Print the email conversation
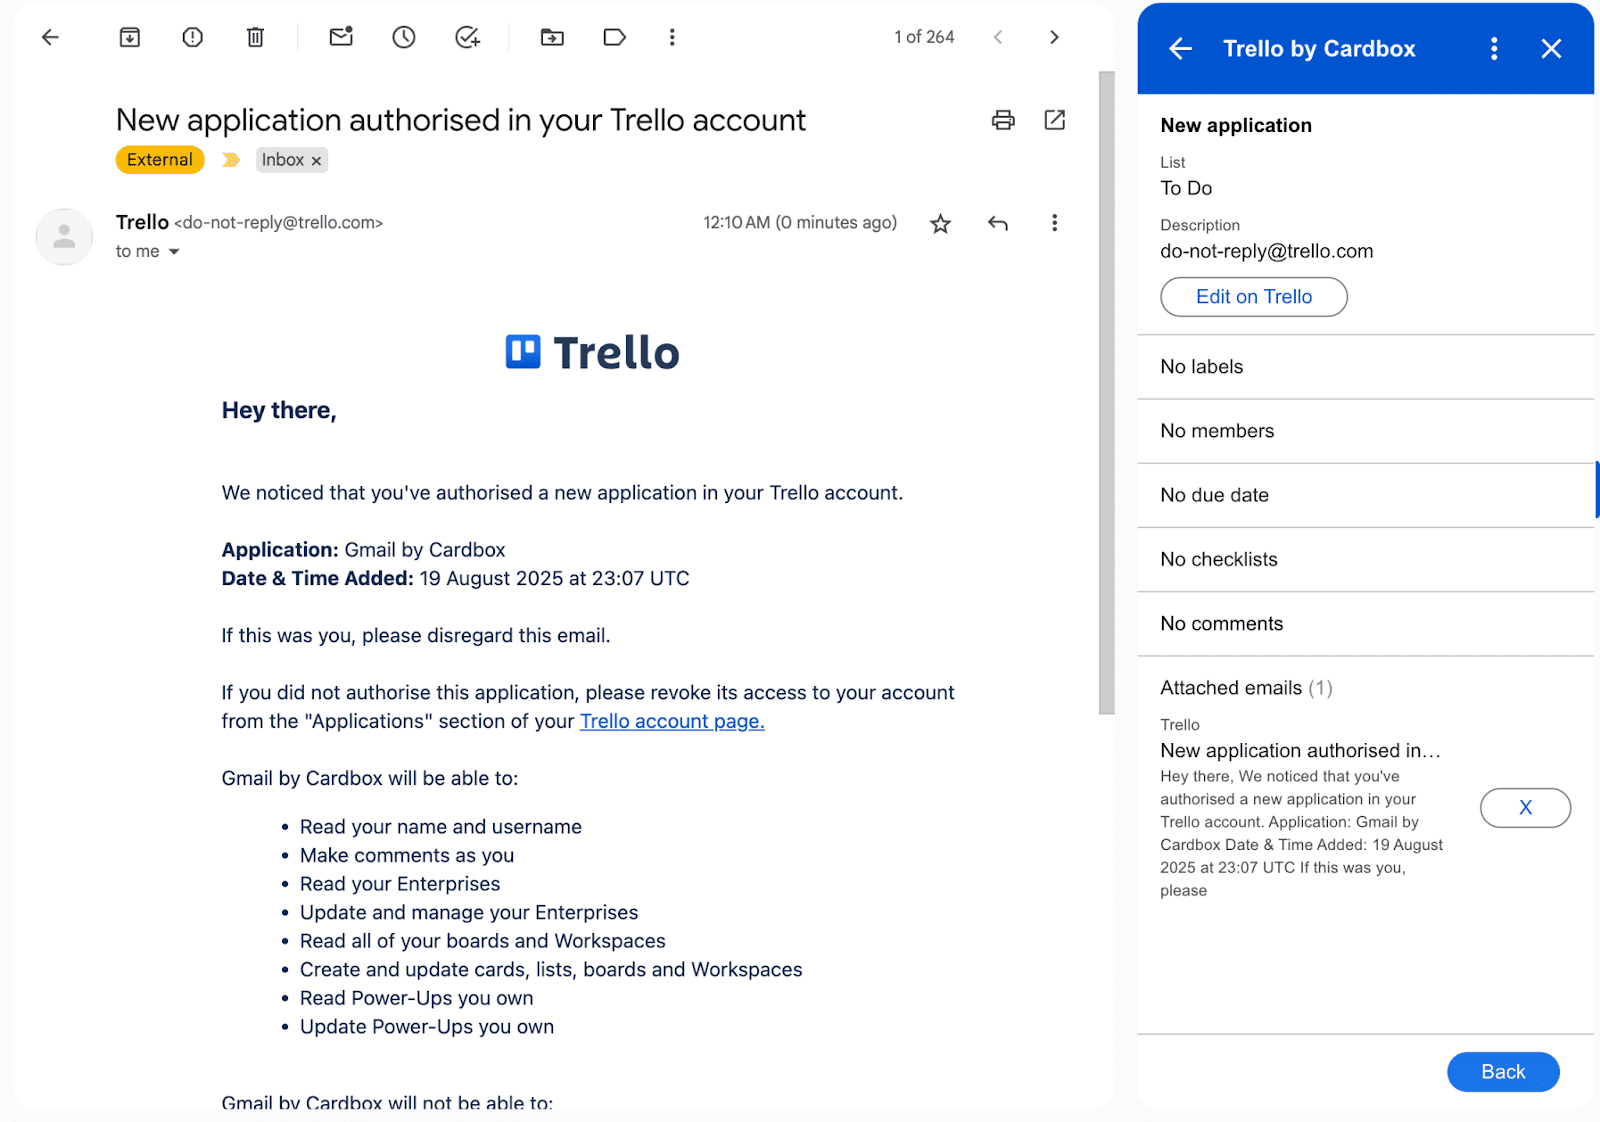 point(1003,121)
